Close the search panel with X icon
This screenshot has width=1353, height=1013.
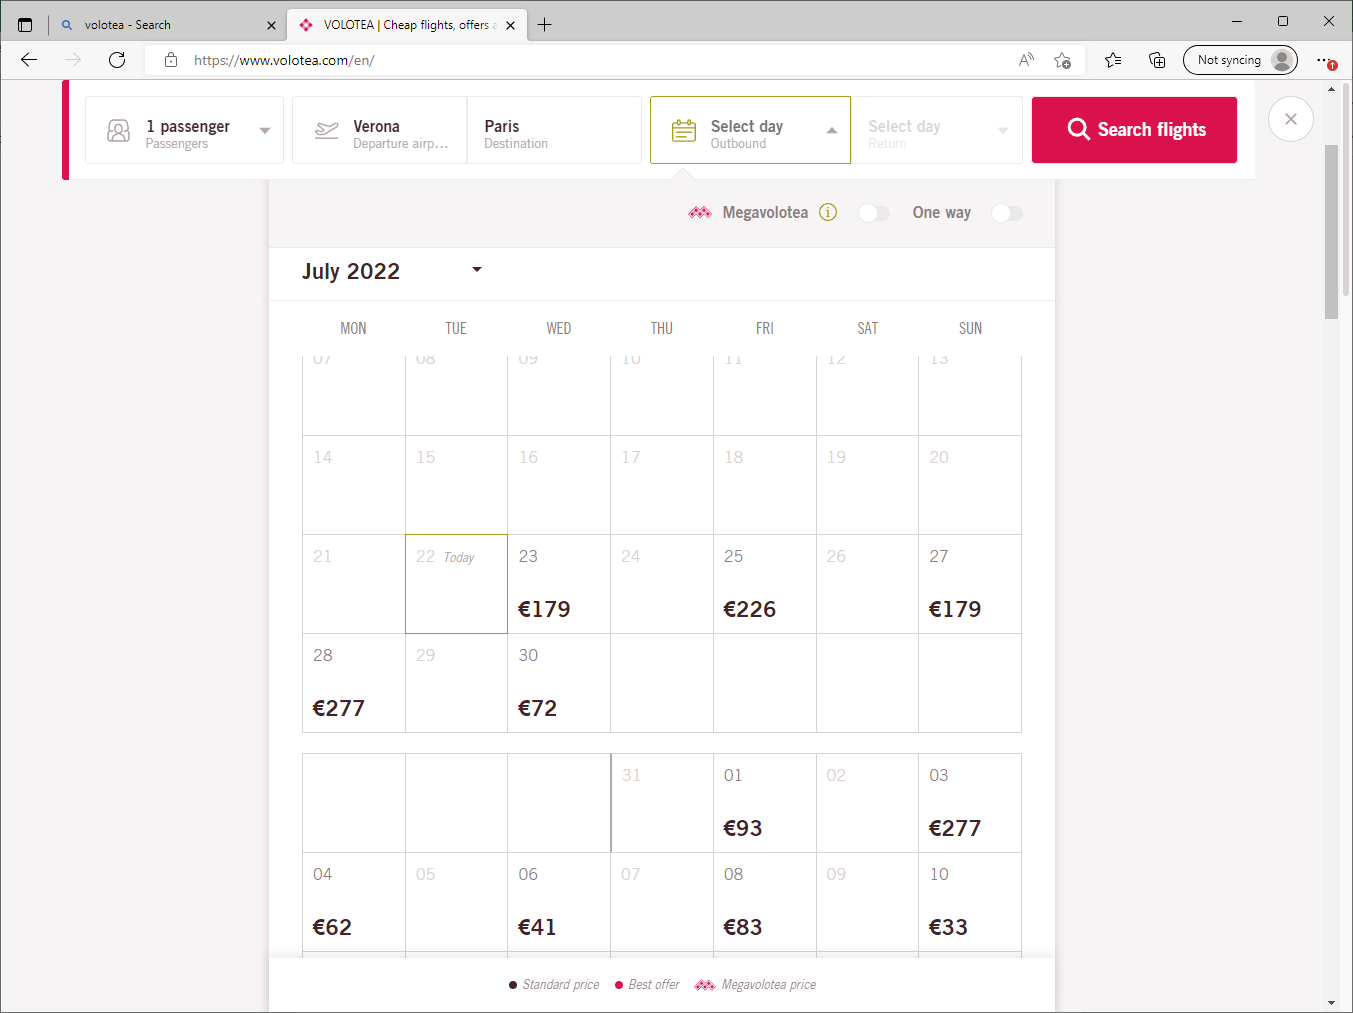click(1290, 119)
